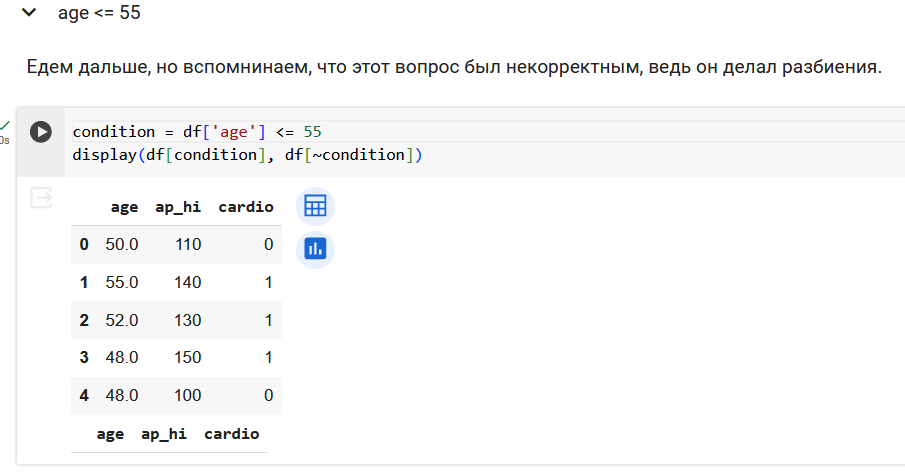Place cursor in the 'condition = df' code line
The image size is (905, 474).
point(197,132)
